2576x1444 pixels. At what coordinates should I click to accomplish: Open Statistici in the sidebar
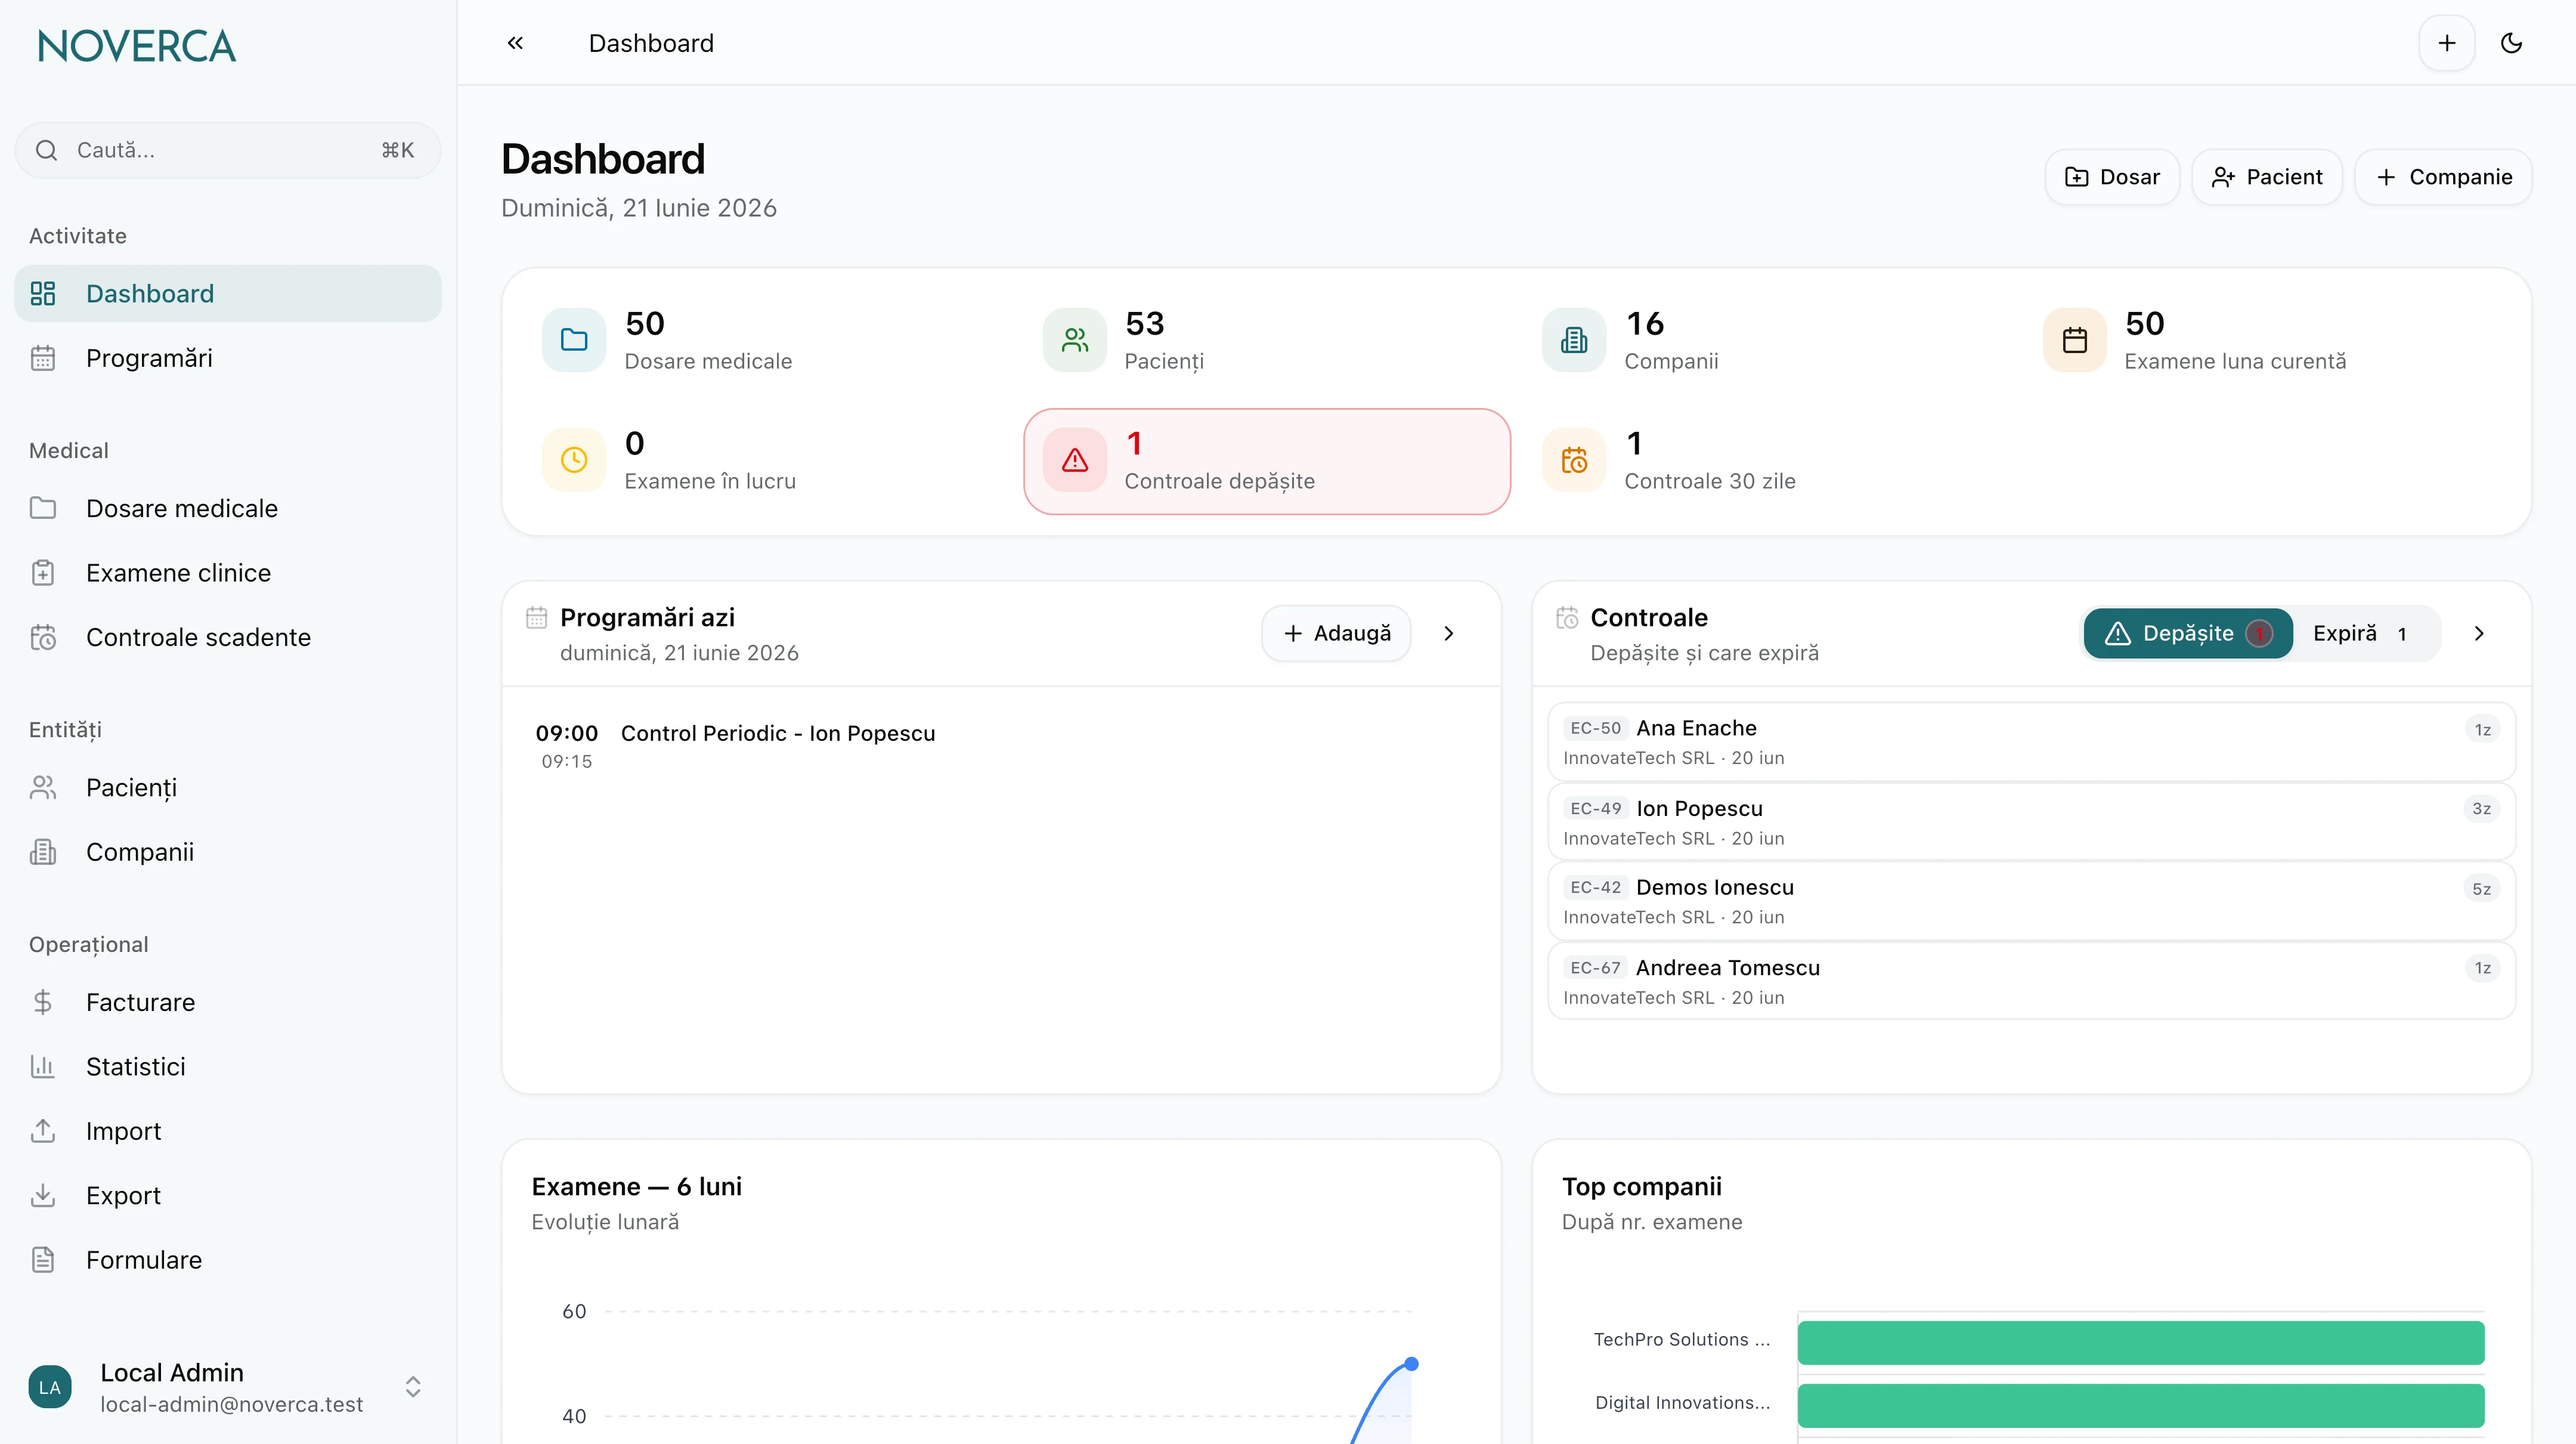tap(228, 1067)
